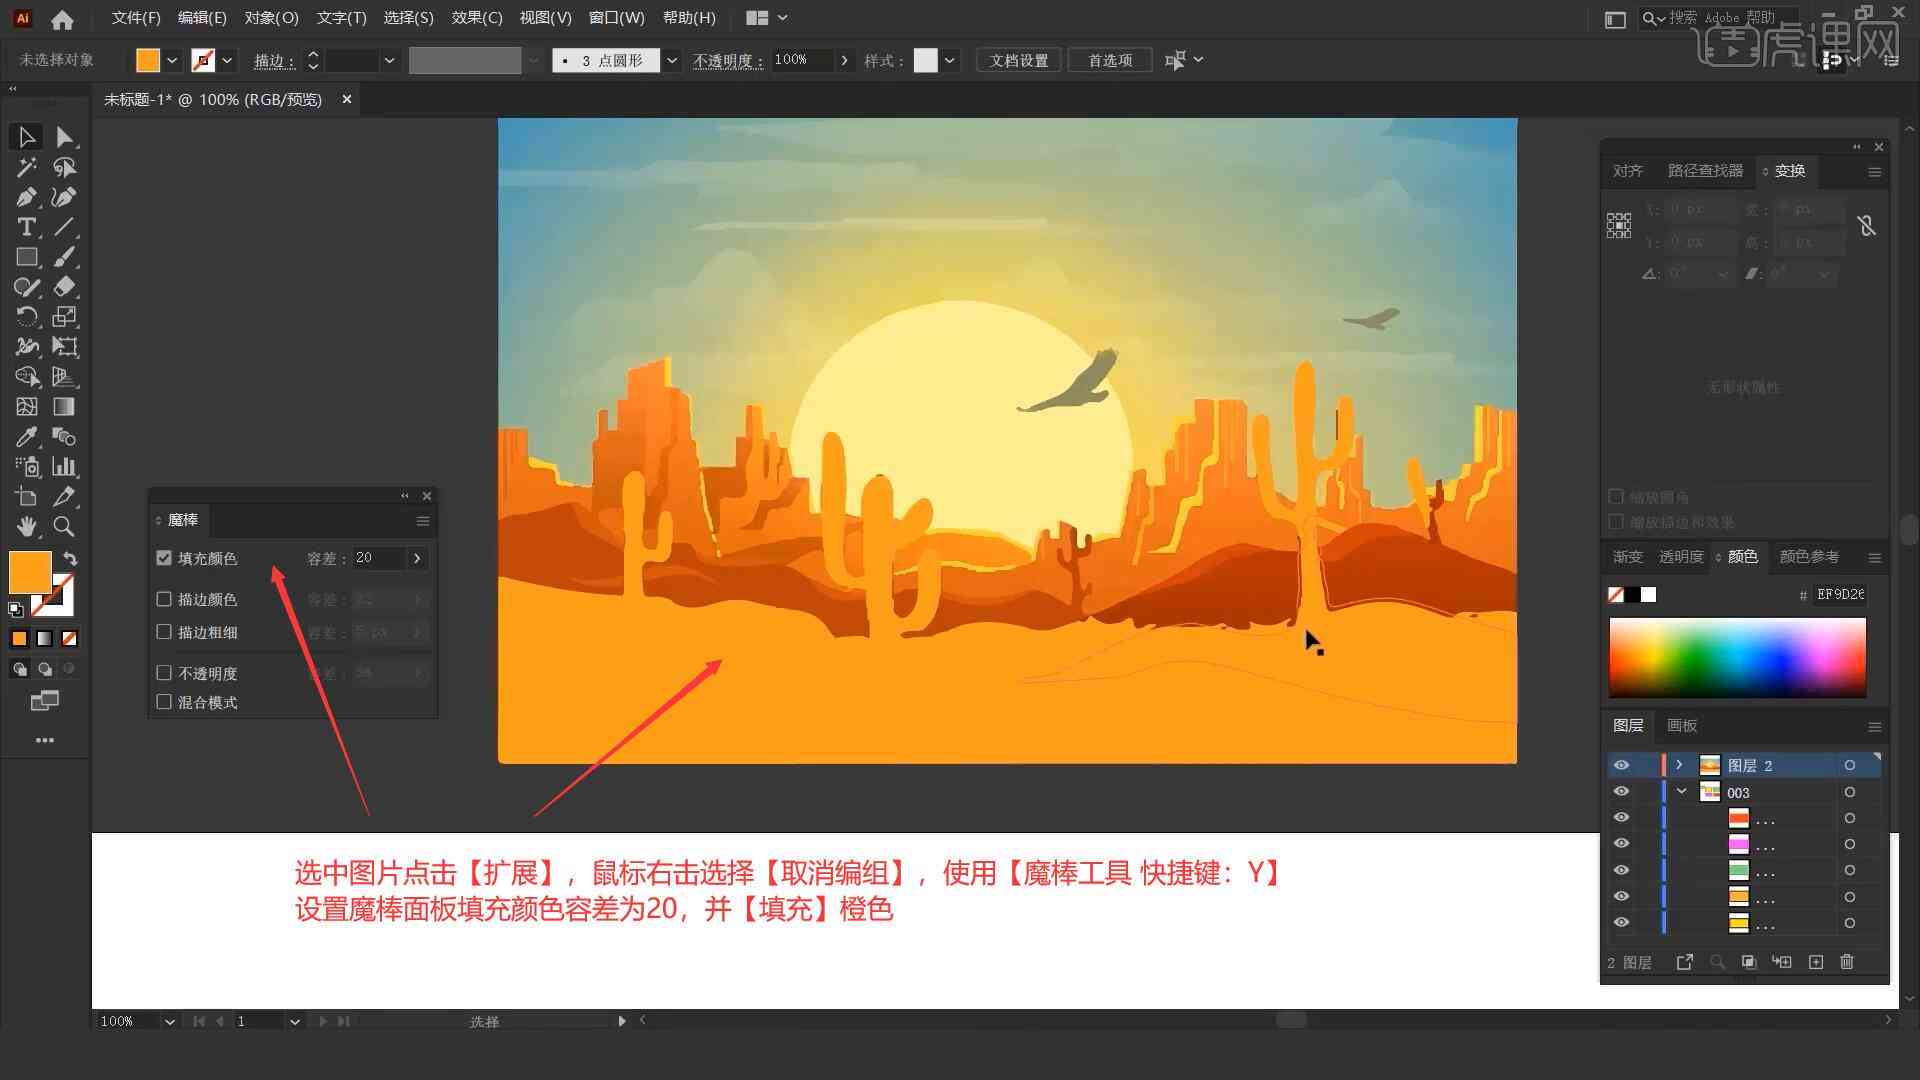Click 文档设置 button in toolbar

1025,58
